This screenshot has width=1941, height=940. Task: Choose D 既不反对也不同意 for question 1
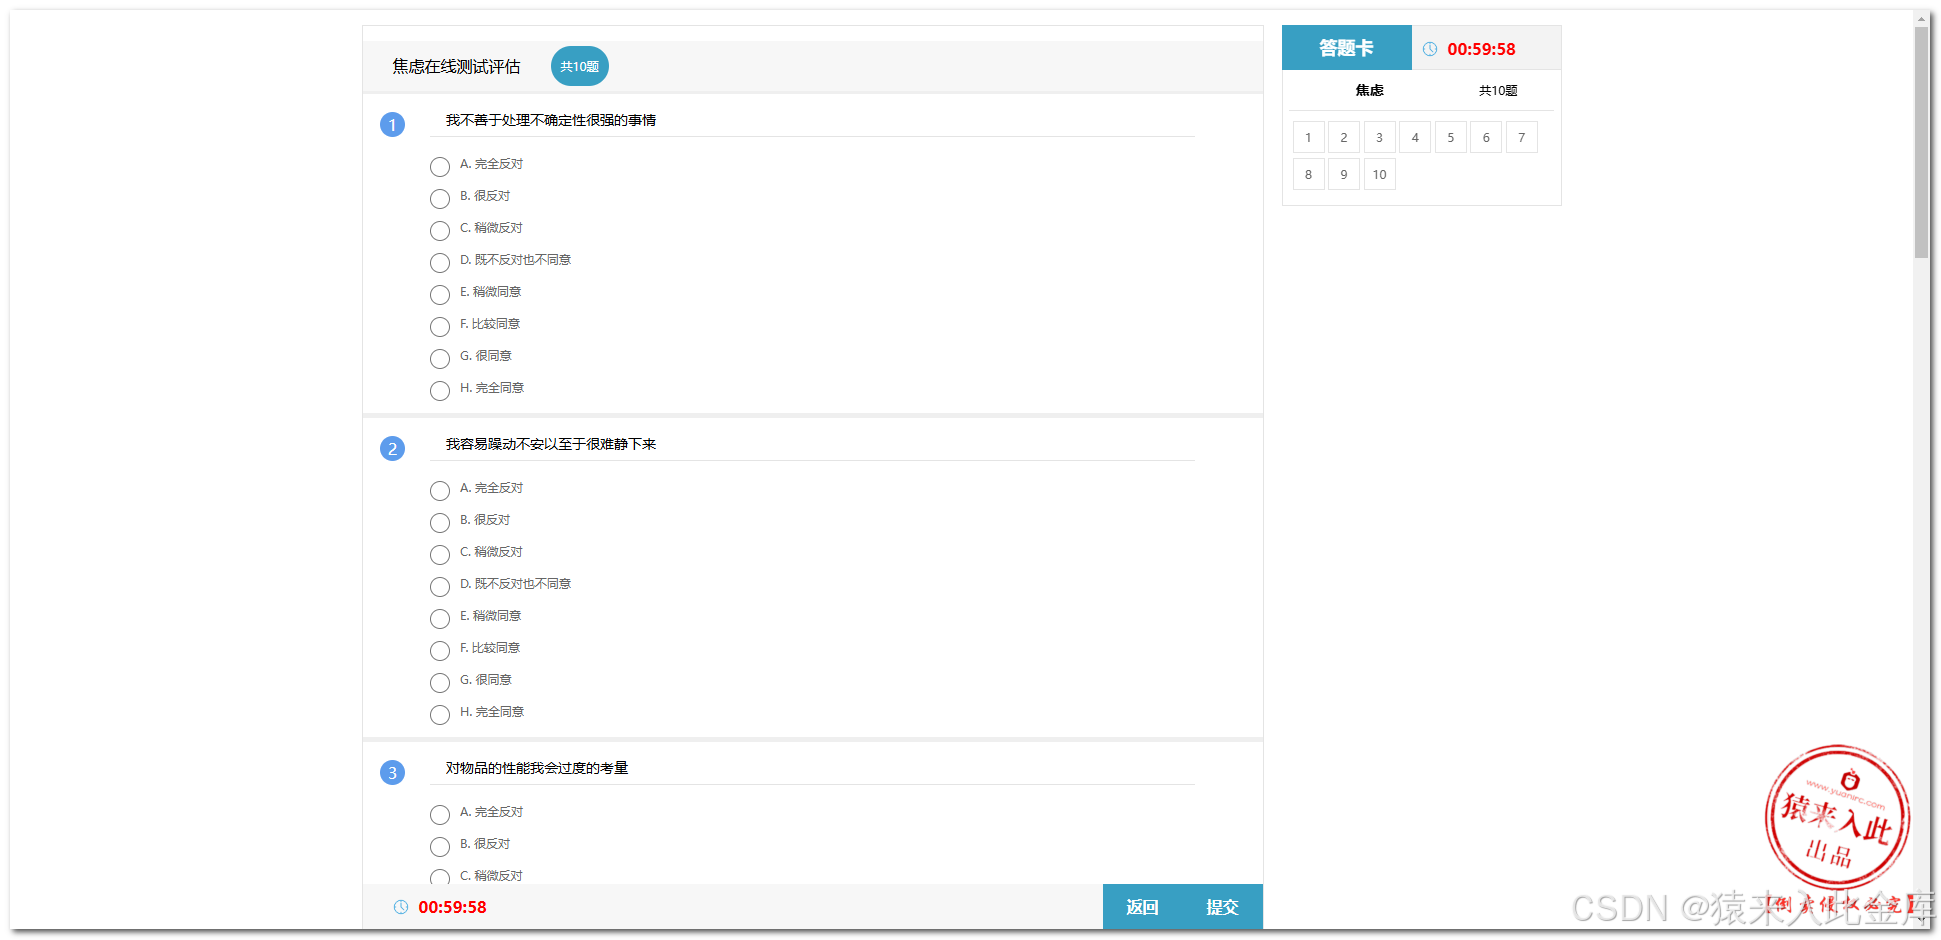click(440, 263)
